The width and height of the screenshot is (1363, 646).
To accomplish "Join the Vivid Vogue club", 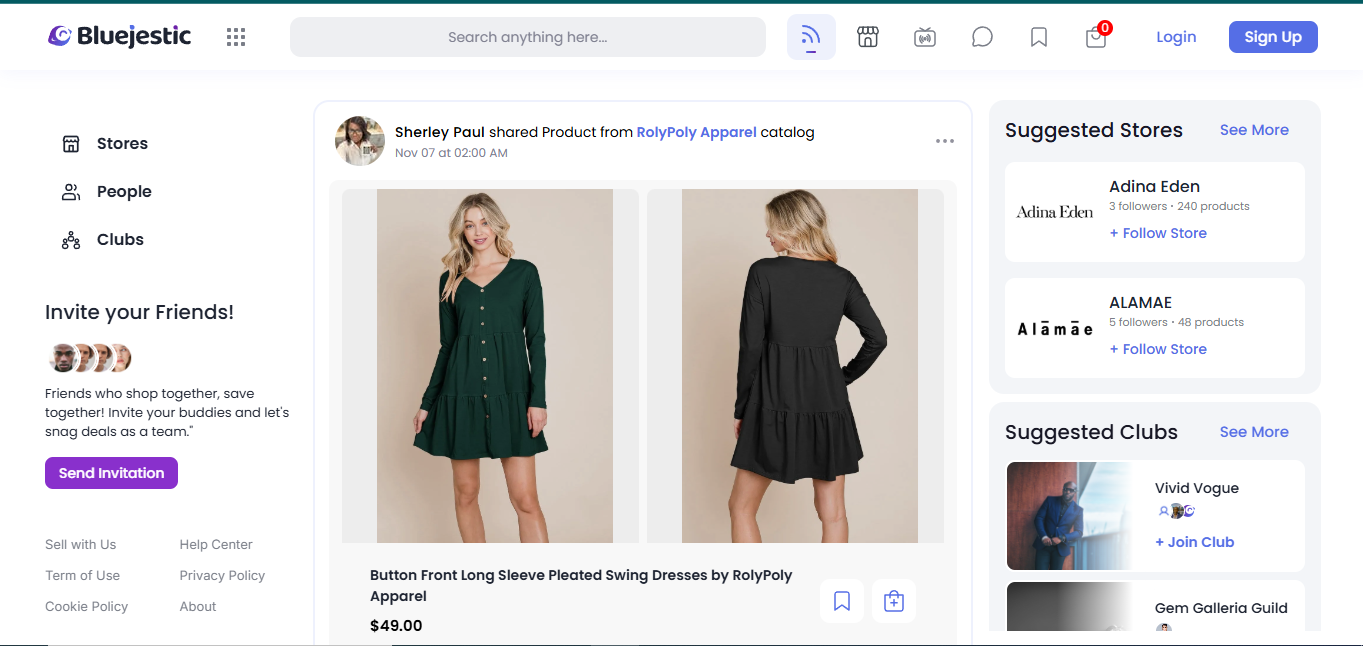I will click(1195, 542).
